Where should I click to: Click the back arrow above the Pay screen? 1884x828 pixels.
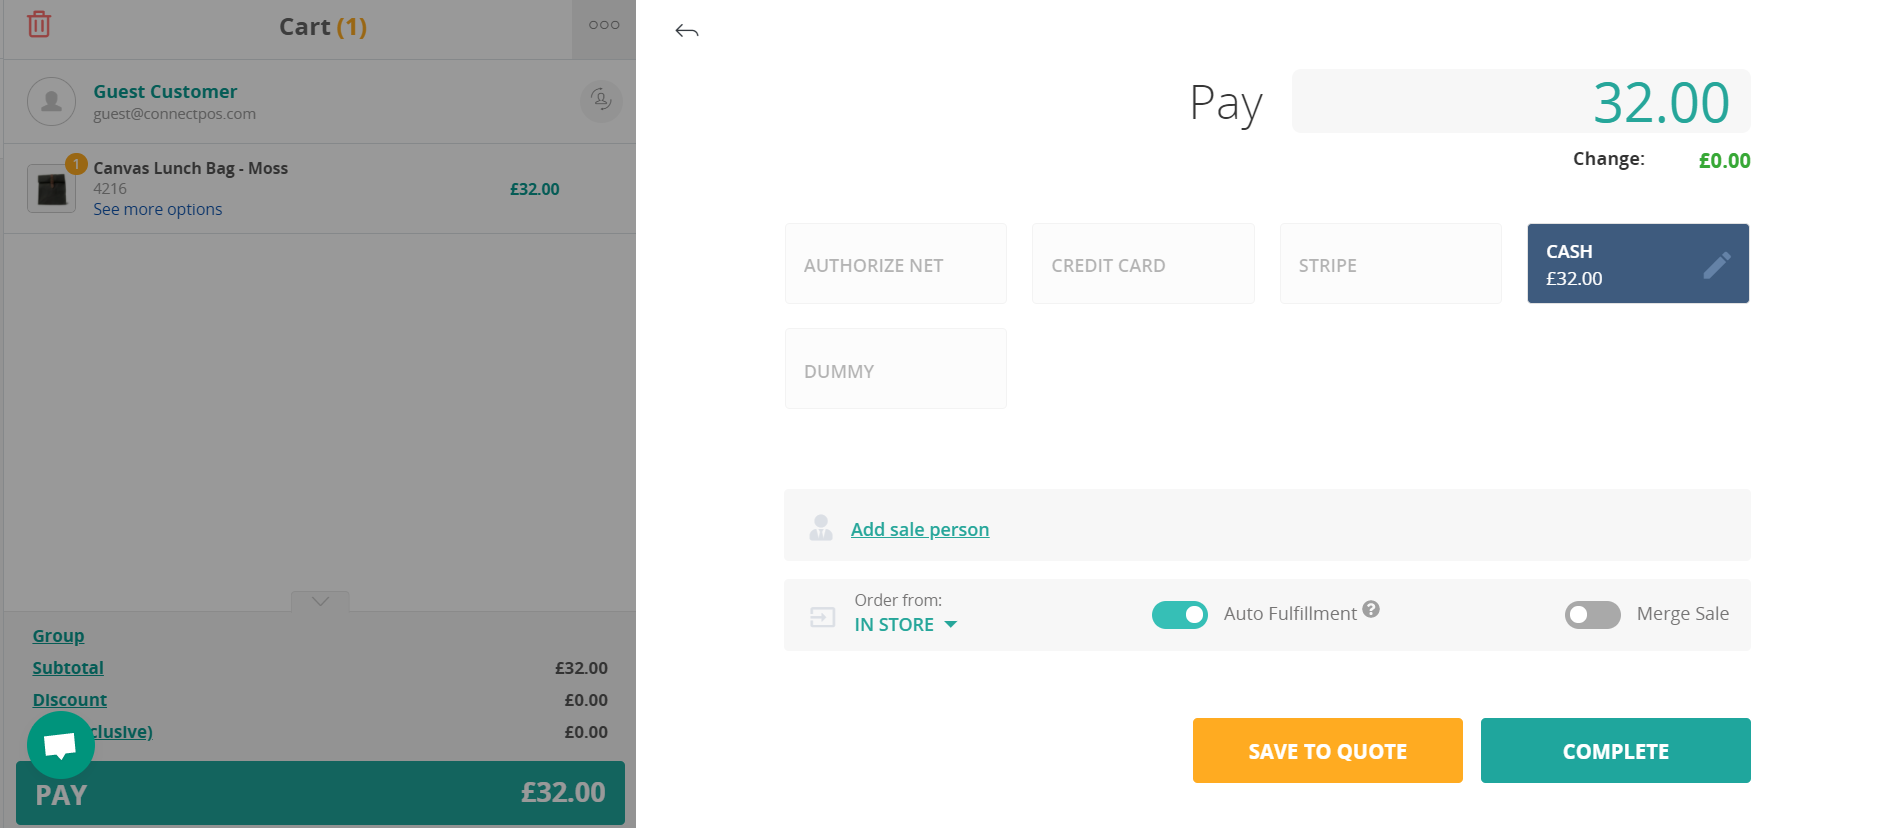686,31
